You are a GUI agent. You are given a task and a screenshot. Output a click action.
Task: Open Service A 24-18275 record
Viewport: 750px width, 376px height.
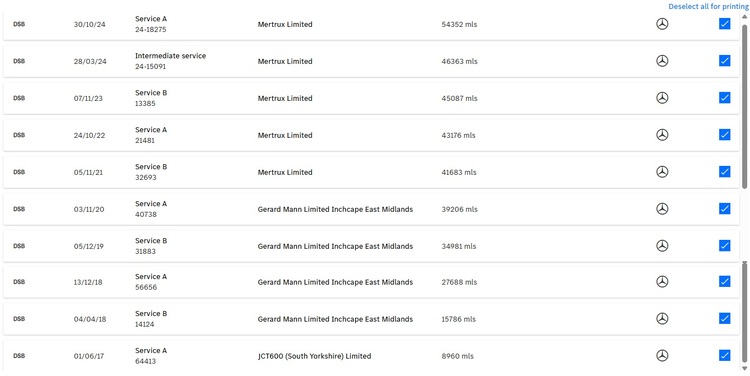pyautogui.click(x=371, y=24)
